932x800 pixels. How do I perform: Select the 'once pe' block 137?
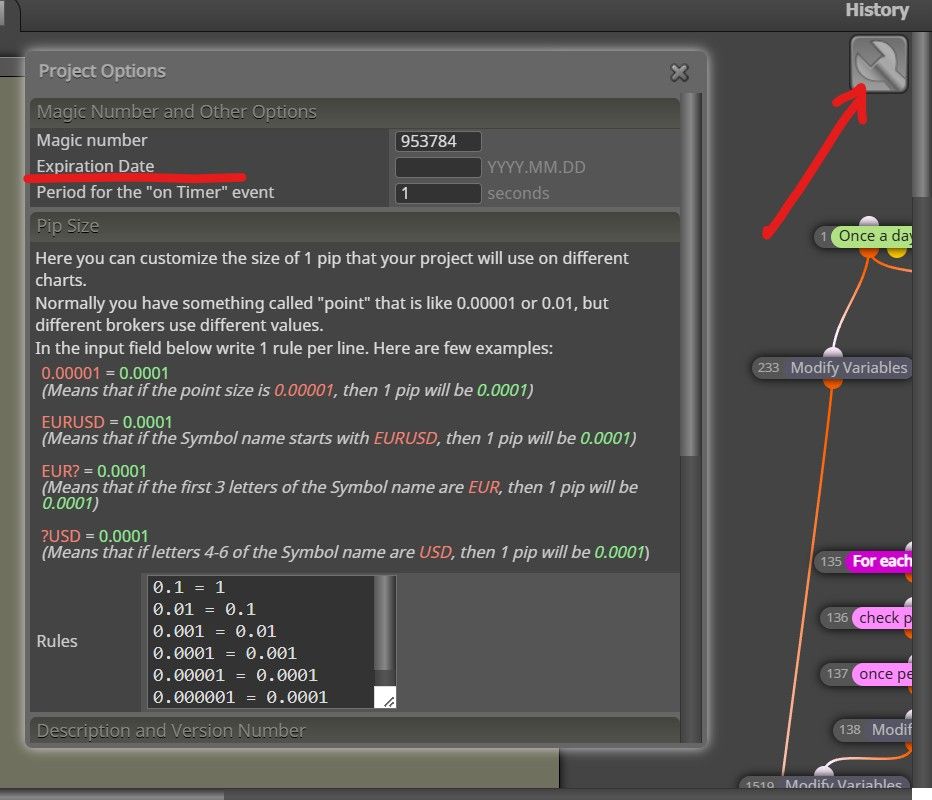pyautogui.click(x=866, y=674)
